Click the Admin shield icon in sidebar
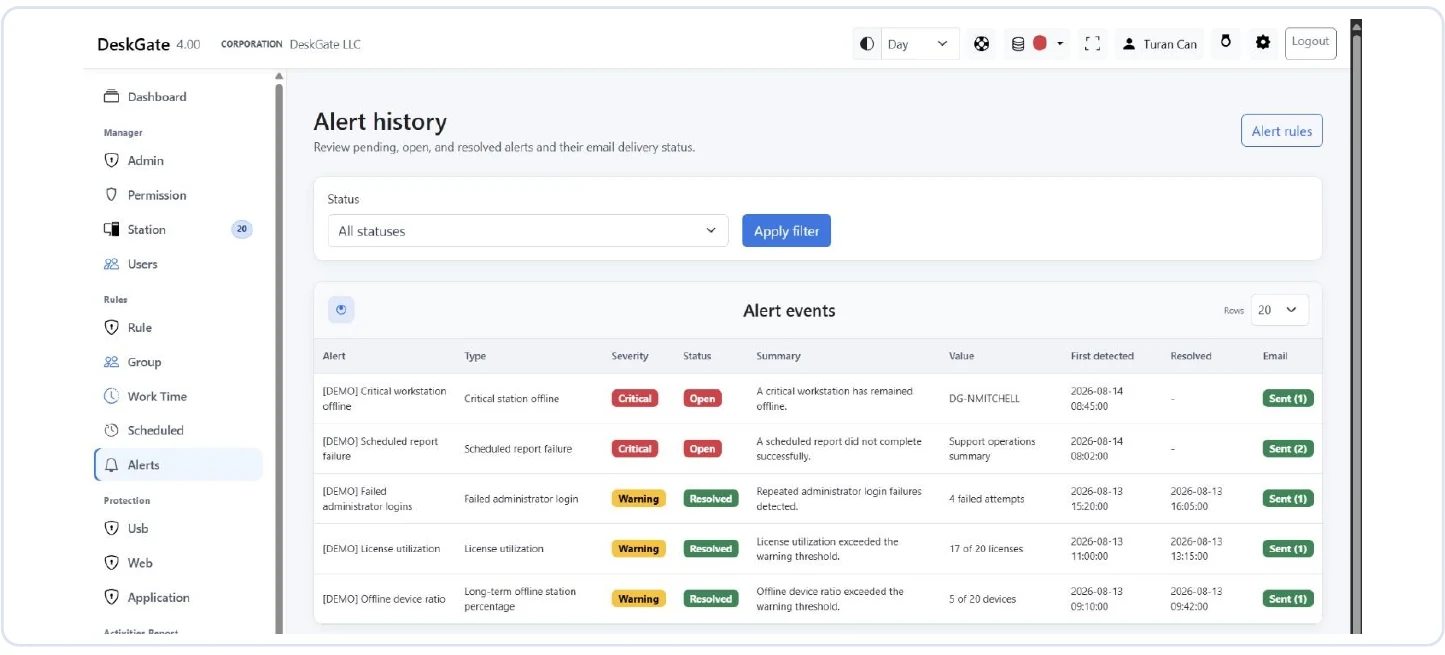The height and width of the screenshot is (655, 1445). [112, 160]
